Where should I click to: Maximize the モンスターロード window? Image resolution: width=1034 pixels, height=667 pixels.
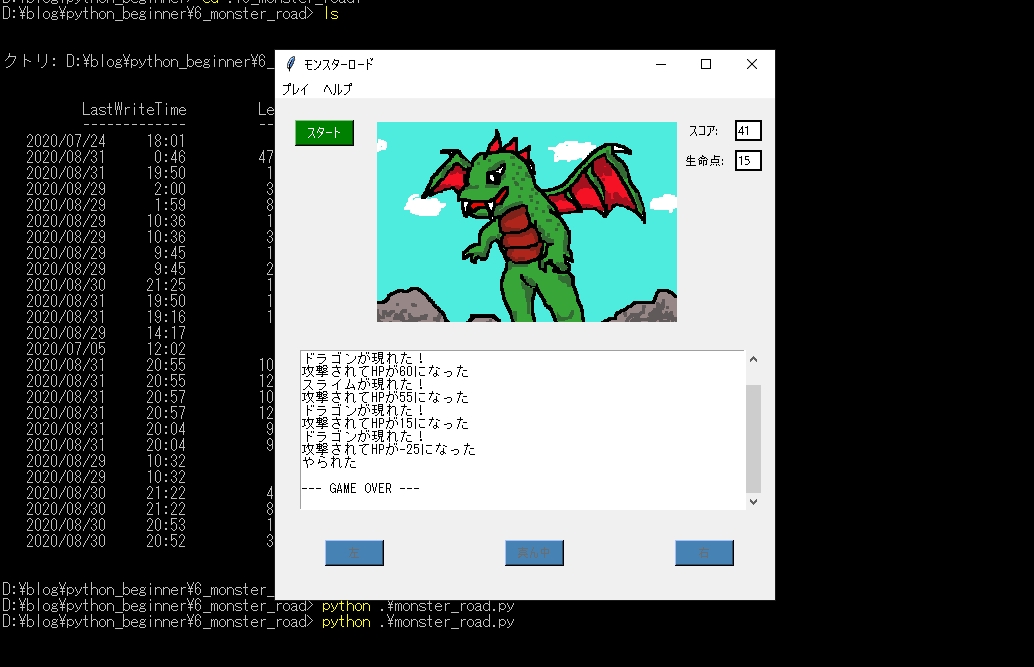coord(706,64)
